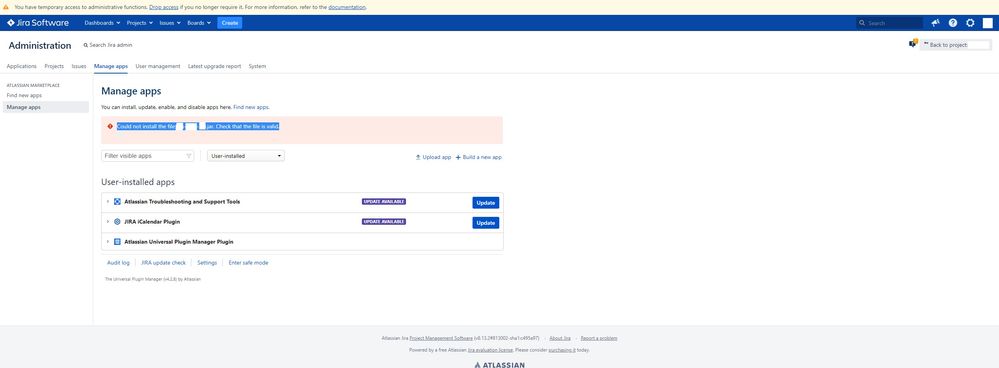
Task: Click the Enter safe mode link
Action: click(x=248, y=262)
